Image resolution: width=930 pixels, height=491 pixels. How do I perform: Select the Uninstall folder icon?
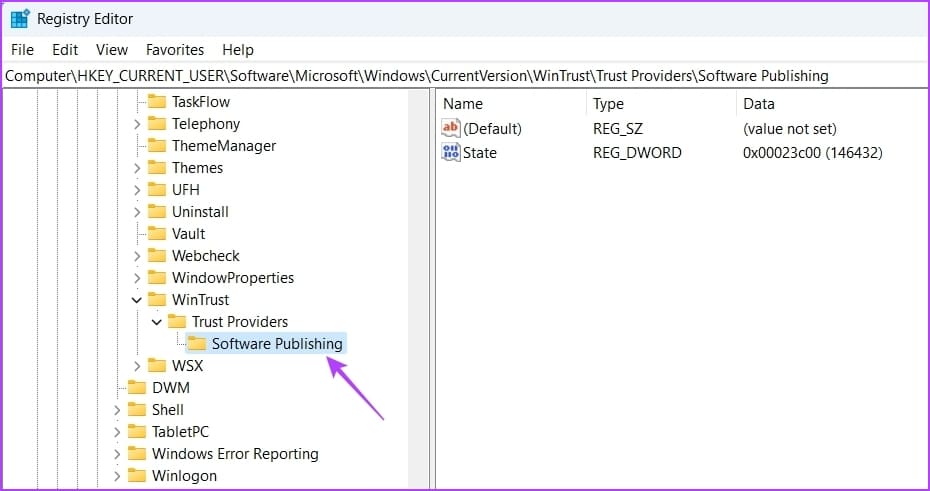[x=157, y=211]
